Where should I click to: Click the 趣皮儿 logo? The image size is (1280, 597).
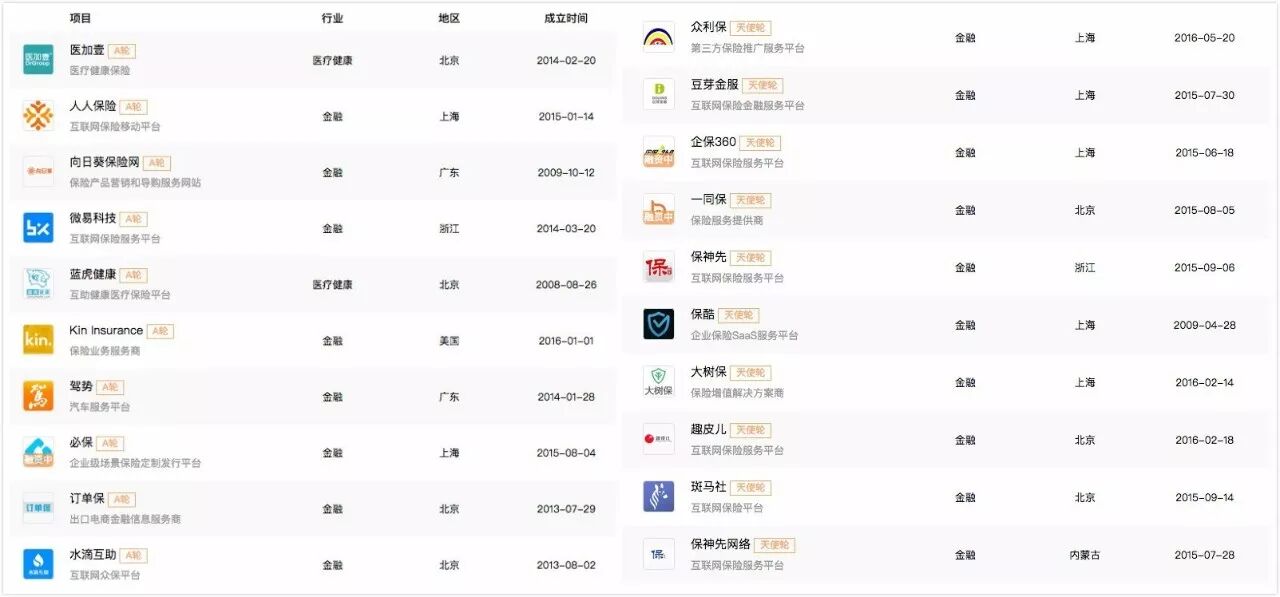tap(658, 439)
